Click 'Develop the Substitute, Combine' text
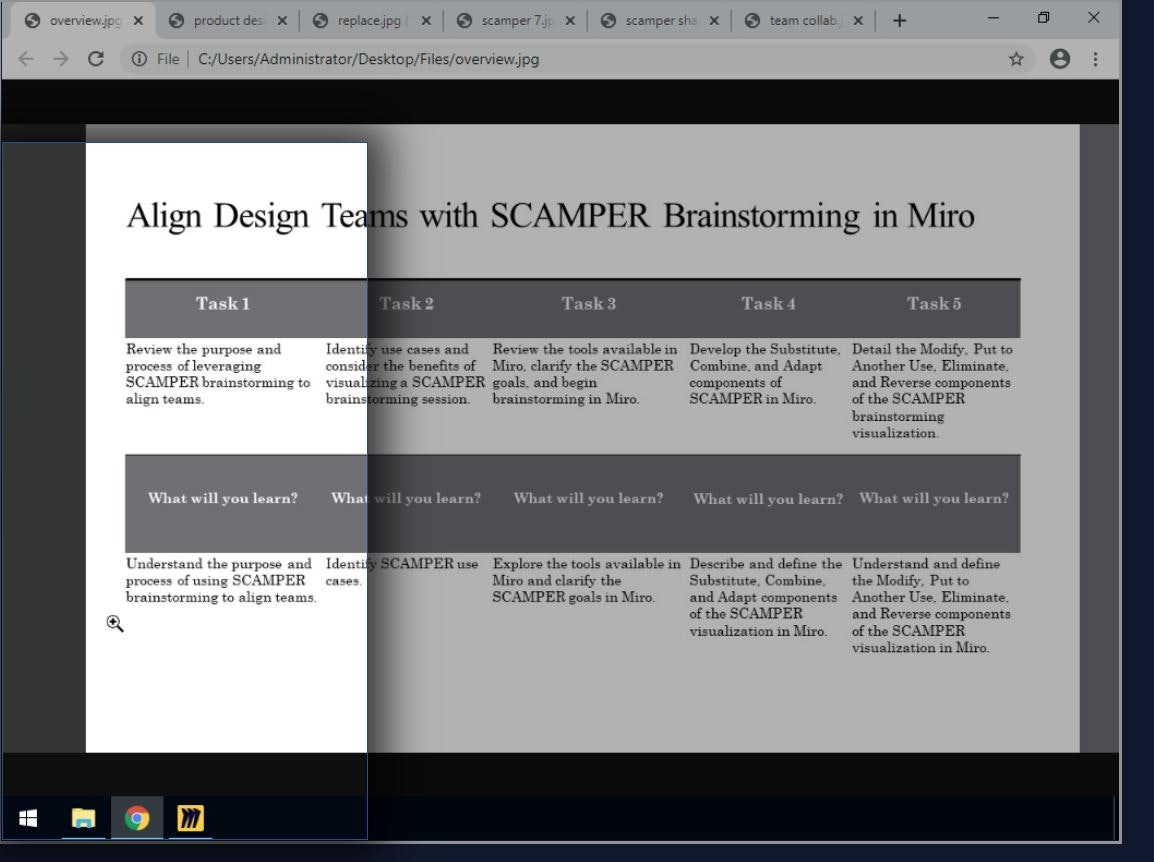The height and width of the screenshot is (862, 1154). coord(765,374)
